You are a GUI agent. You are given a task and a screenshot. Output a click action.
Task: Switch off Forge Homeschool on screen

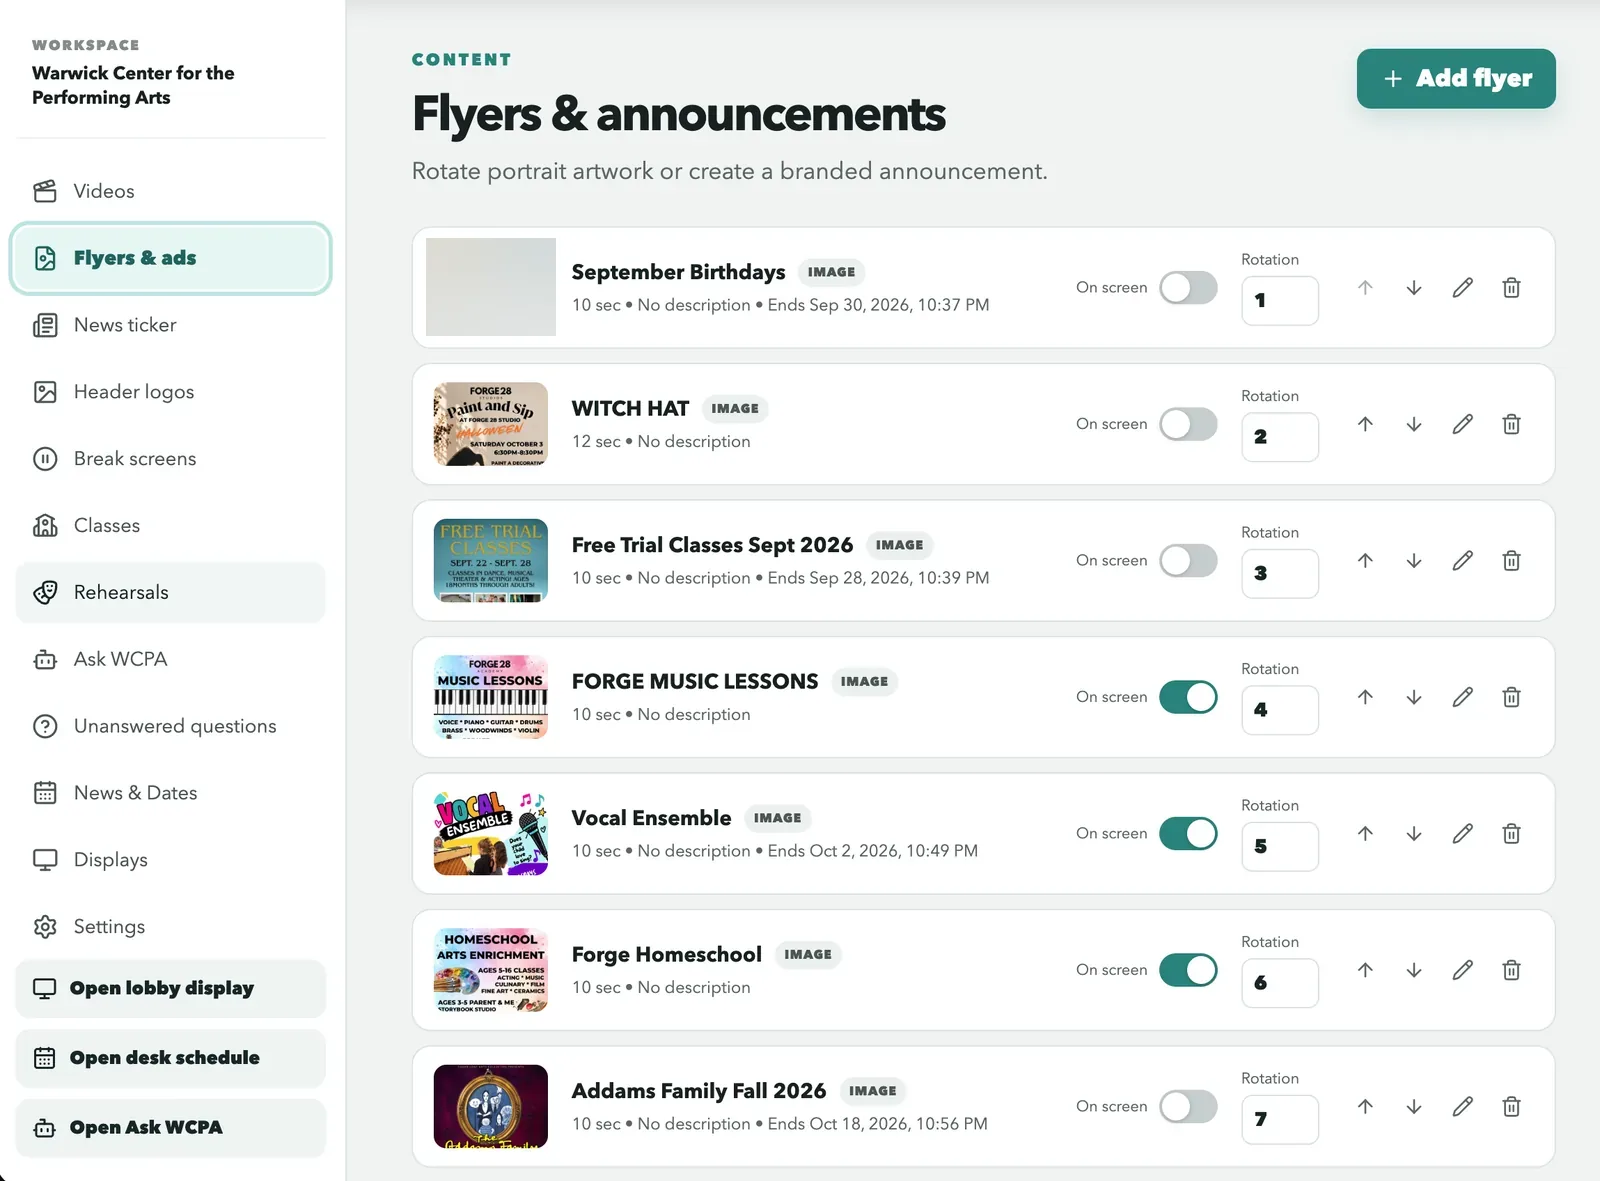coord(1188,970)
